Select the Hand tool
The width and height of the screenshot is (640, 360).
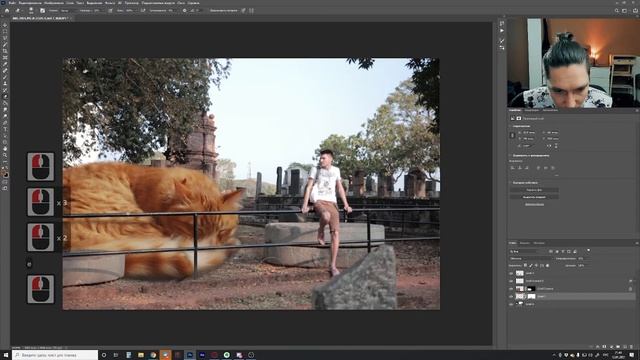[x=5, y=149]
